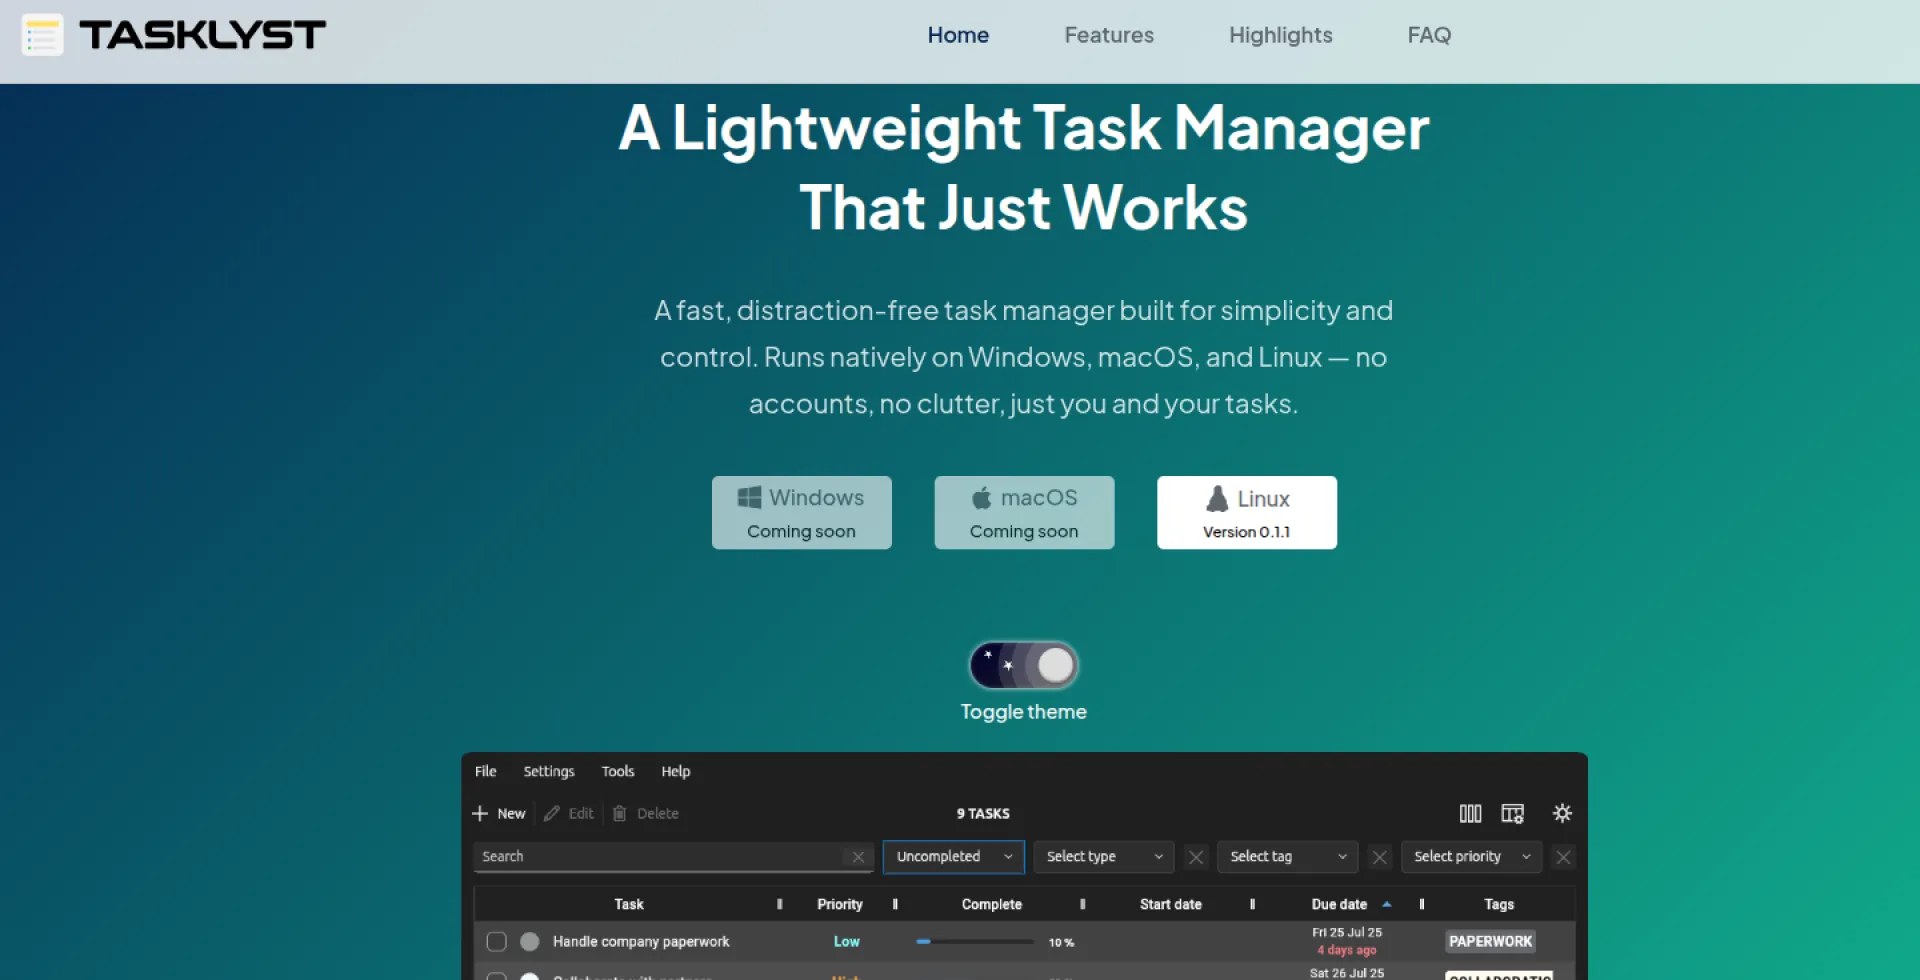Go to the Home nav link
The image size is (1920, 980).
(x=957, y=35)
